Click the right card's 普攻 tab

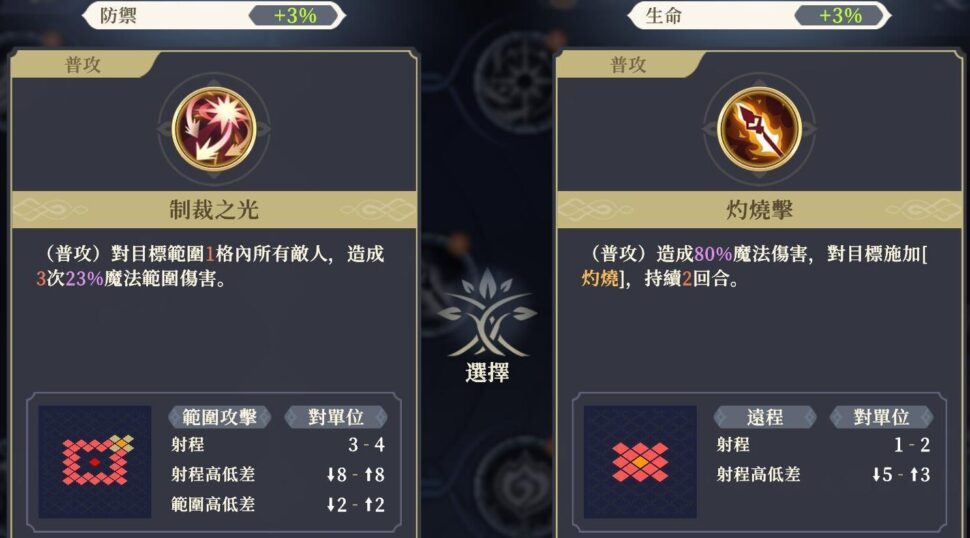629,64
